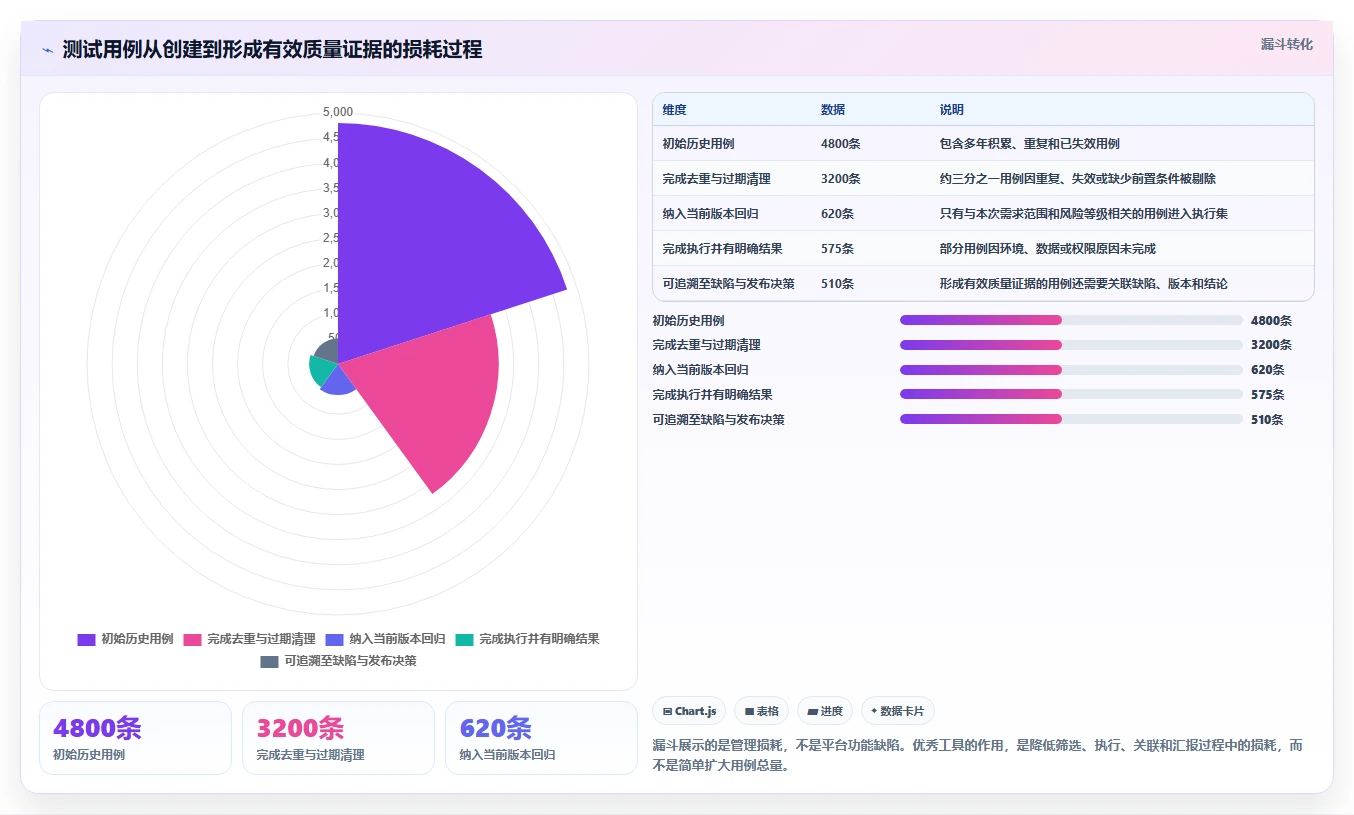This screenshot has height=815, width=1354.
Task: Click table cell 完成执行并有明确结果
Action: coord(723,249)
